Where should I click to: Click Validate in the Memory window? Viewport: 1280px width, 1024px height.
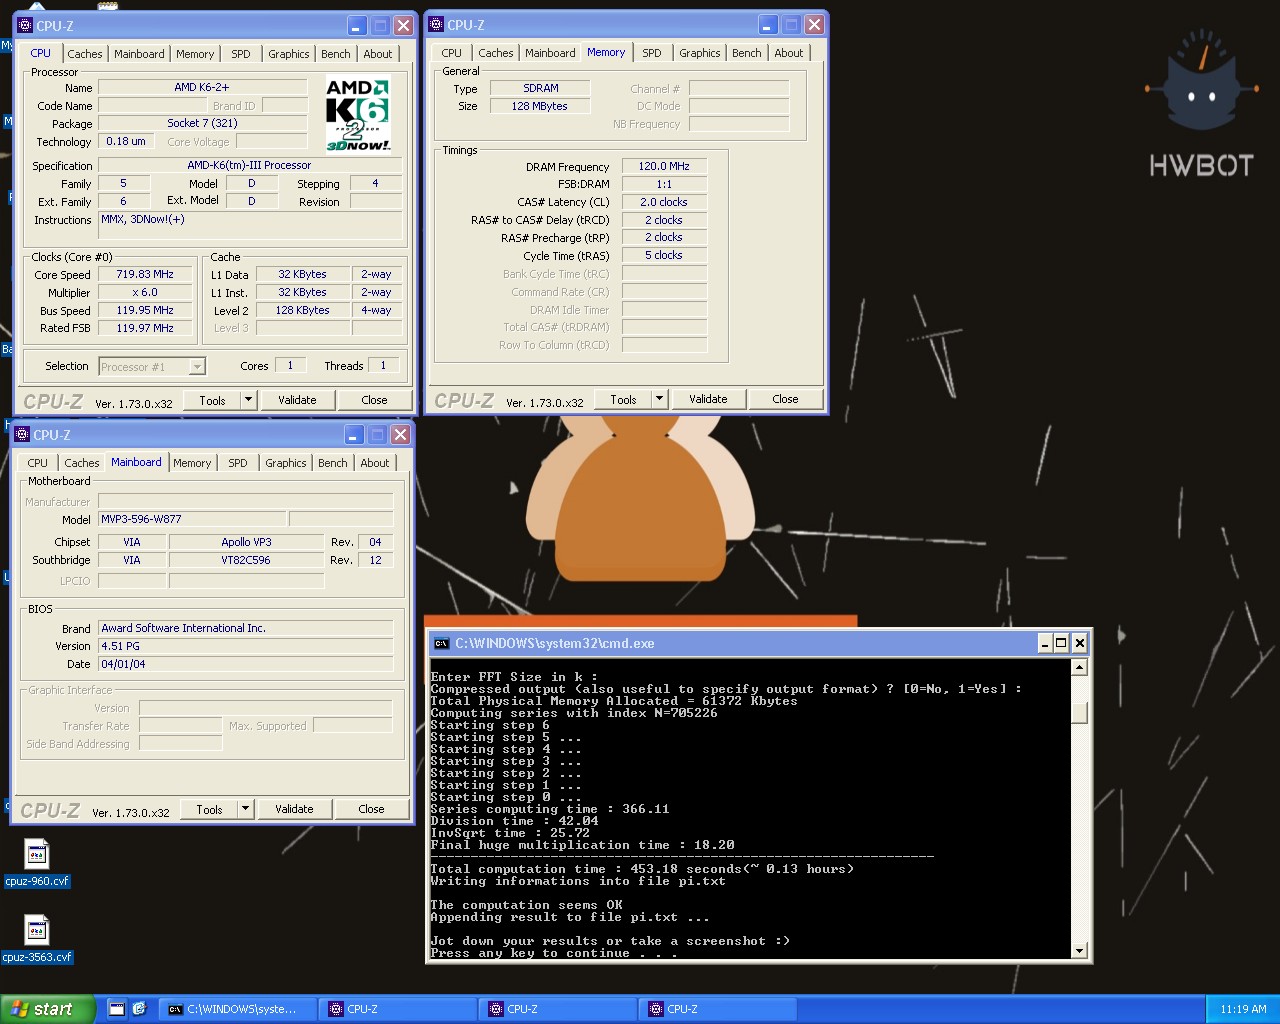[708, 399]
